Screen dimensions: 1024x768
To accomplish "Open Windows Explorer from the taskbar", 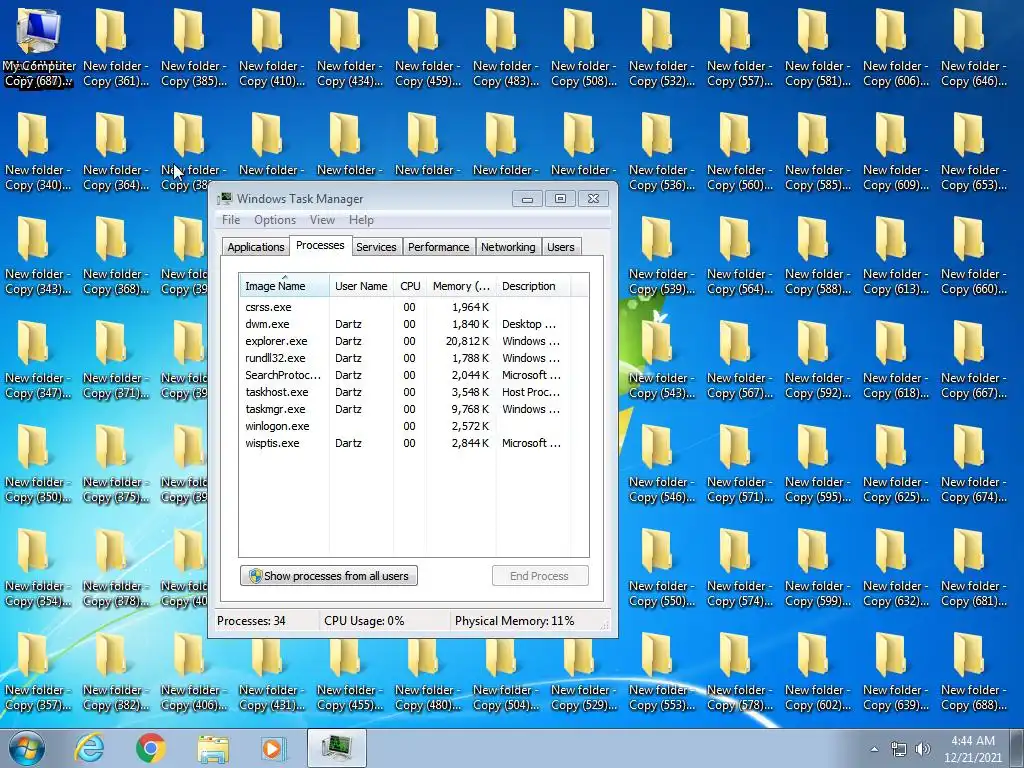I will [213, 748].
